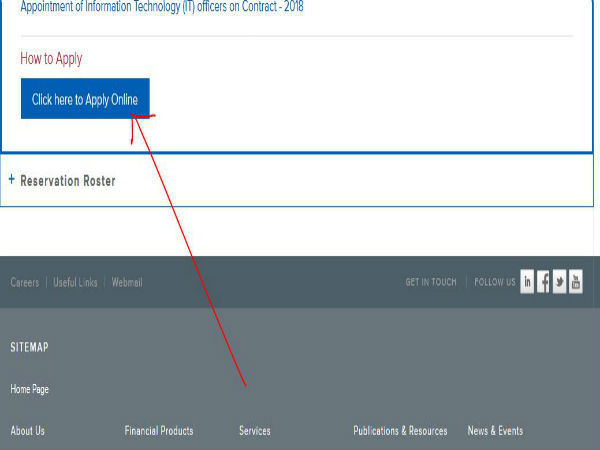Image resolution: width=600 pixels, height=450 pixels.
Task: Select the SITEMAP heading text
Action: coord(29,347)
